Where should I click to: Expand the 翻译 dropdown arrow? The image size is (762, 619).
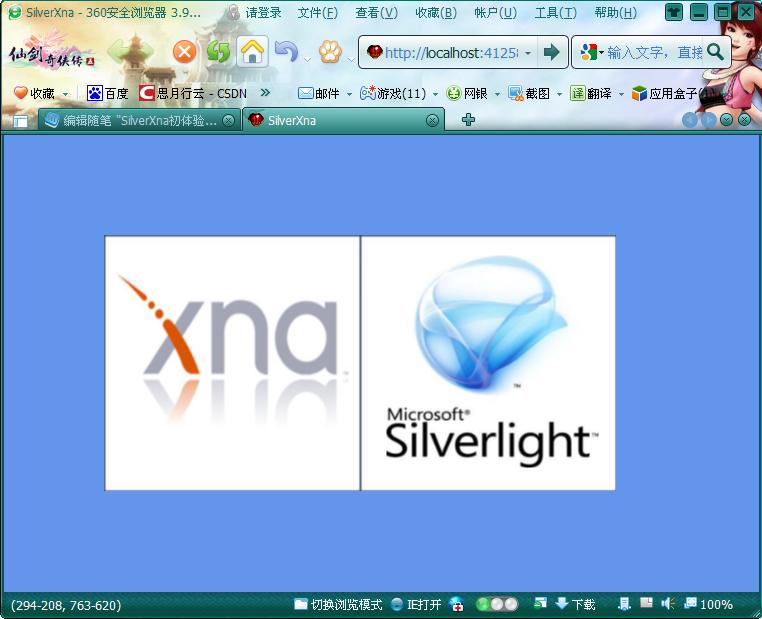pos(621,94)
